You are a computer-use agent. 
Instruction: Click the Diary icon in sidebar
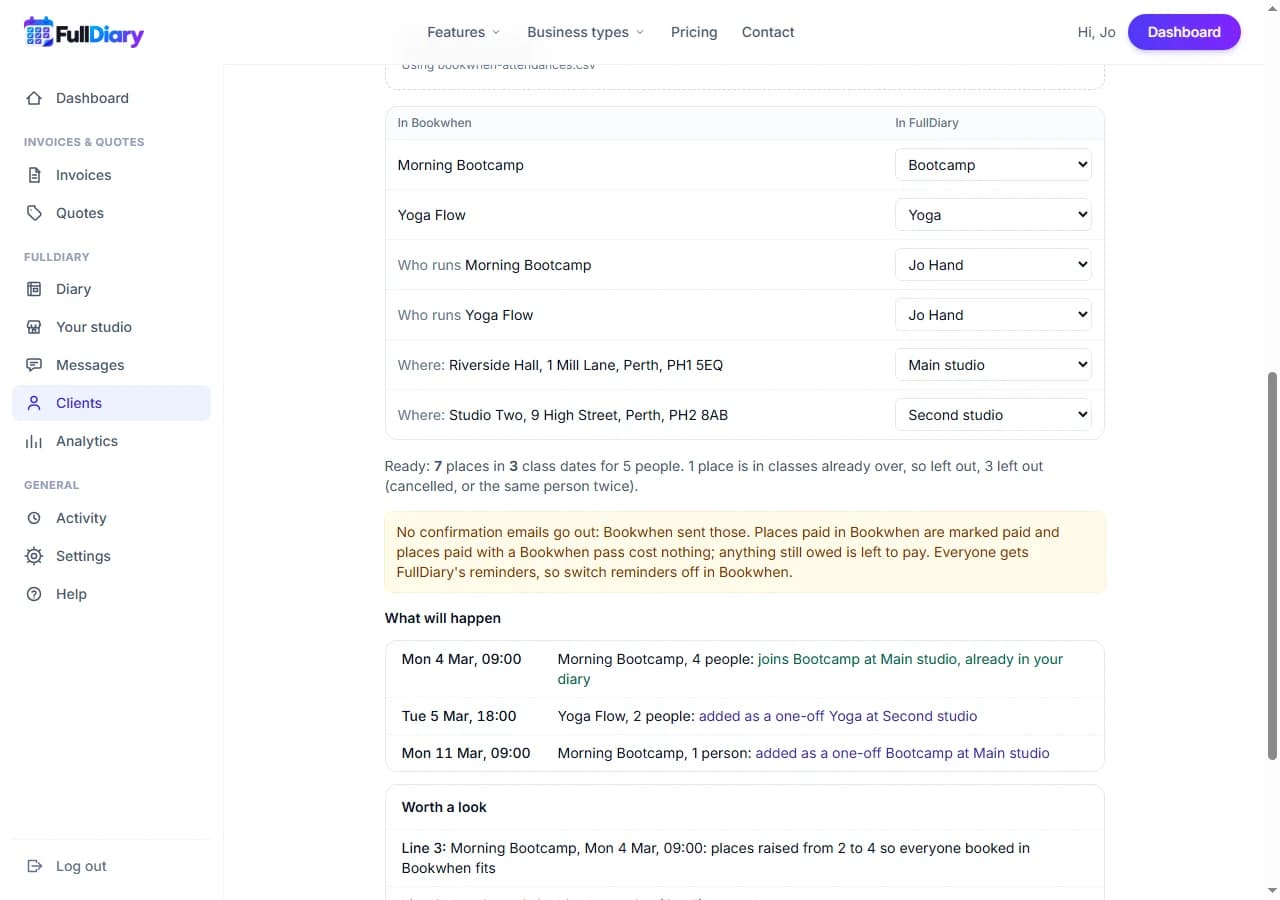pyautogui.click(x=34, y=289)
